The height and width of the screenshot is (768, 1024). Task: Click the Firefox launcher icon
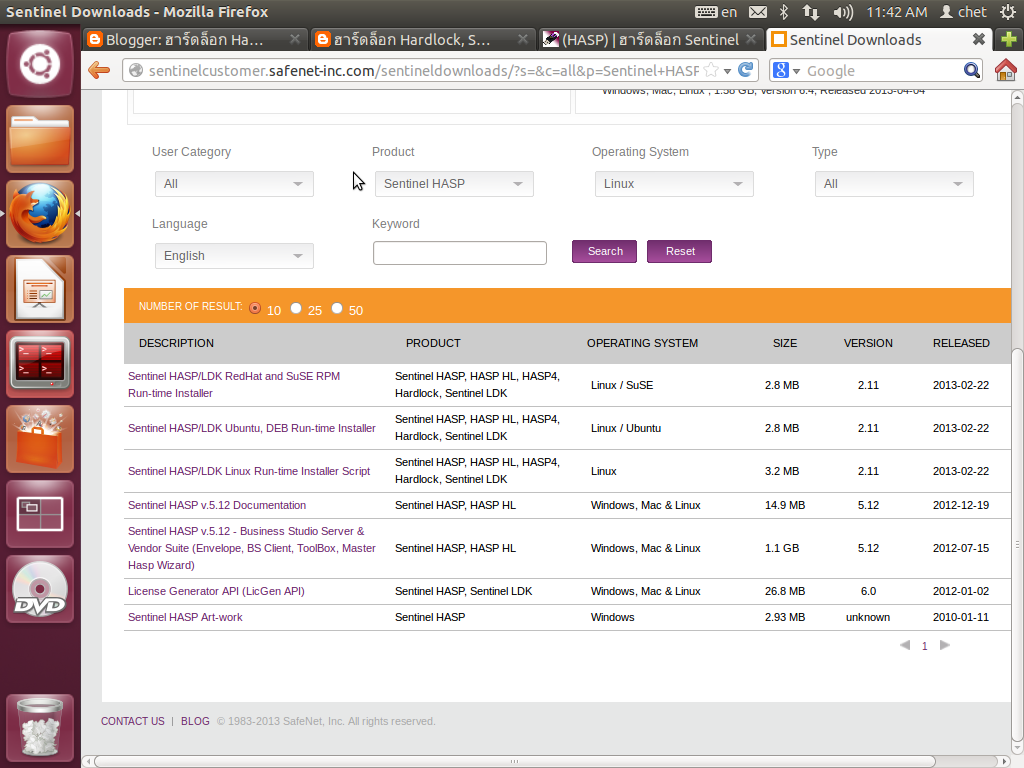[40, 214]
